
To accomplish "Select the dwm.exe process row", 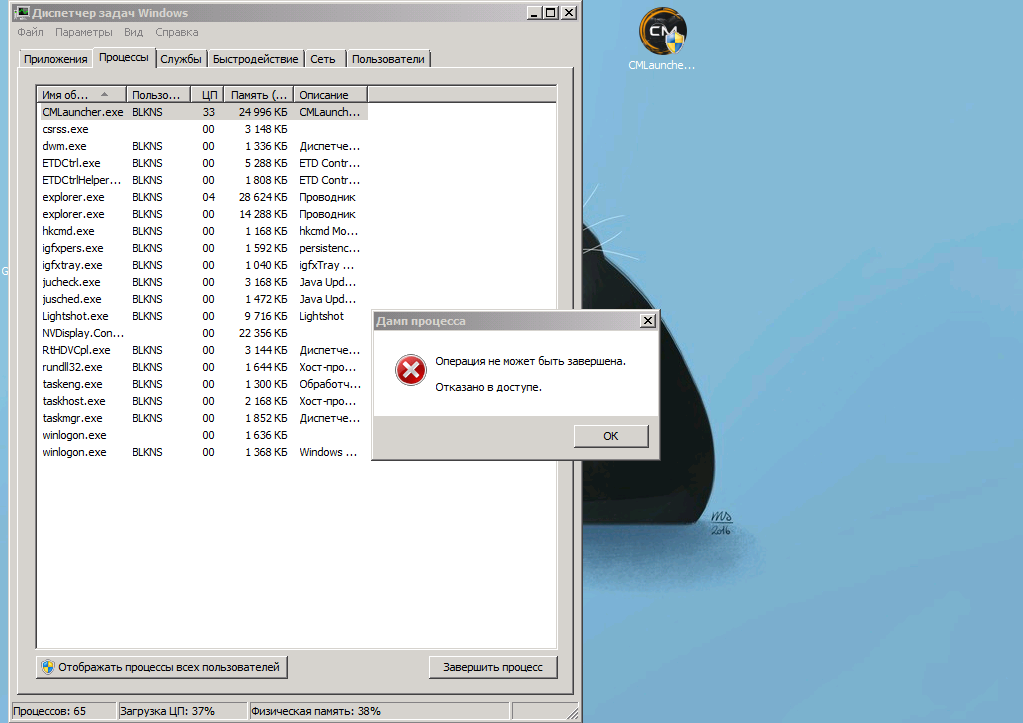I will [x=203, y=146].
